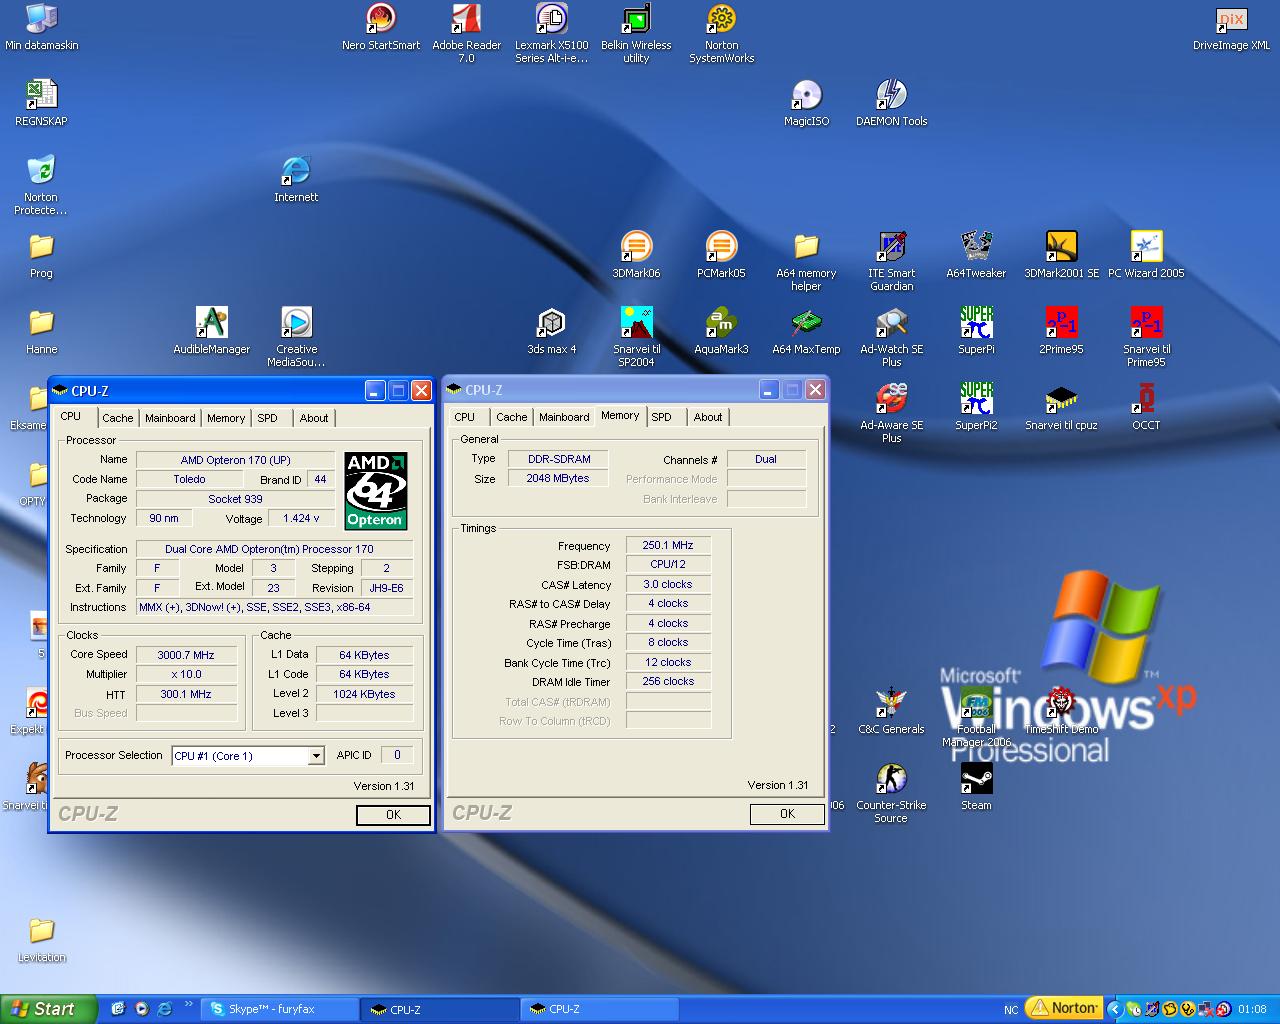Click OK in the right CPU-Z Memory window
1280x1024 pixels.
click(787, 814)
